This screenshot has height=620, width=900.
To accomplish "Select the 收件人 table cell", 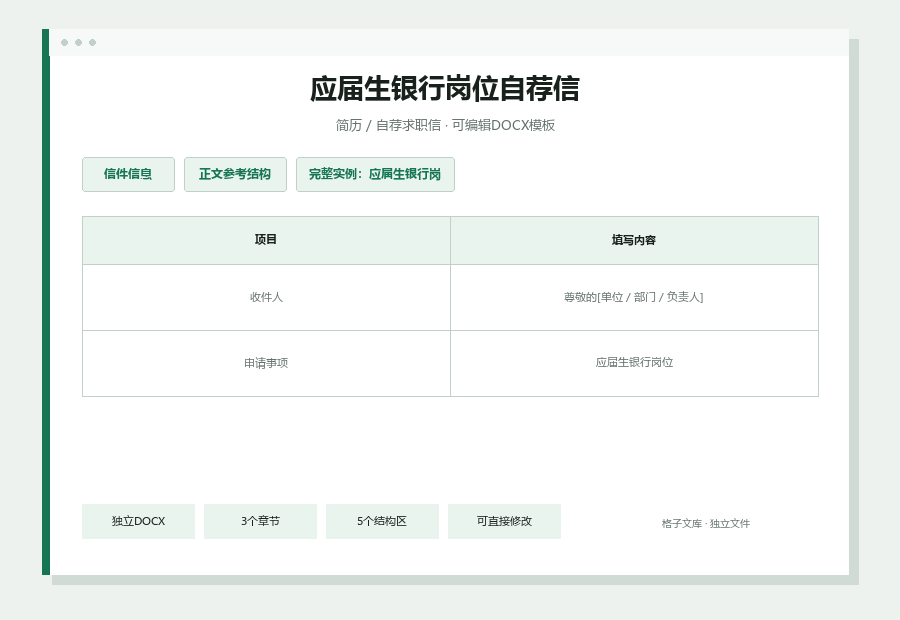I will coord(266,297).
